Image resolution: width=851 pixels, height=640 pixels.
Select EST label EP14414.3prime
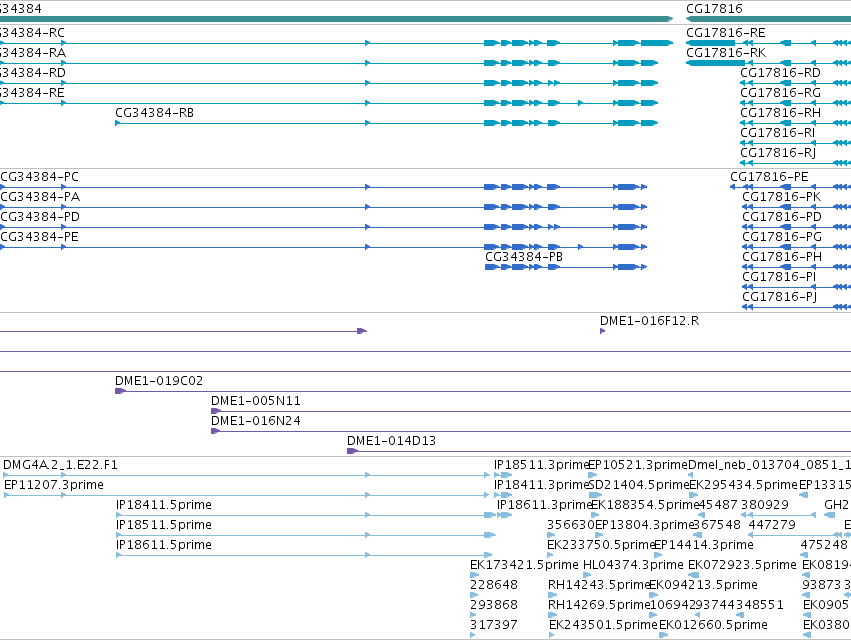704,545
